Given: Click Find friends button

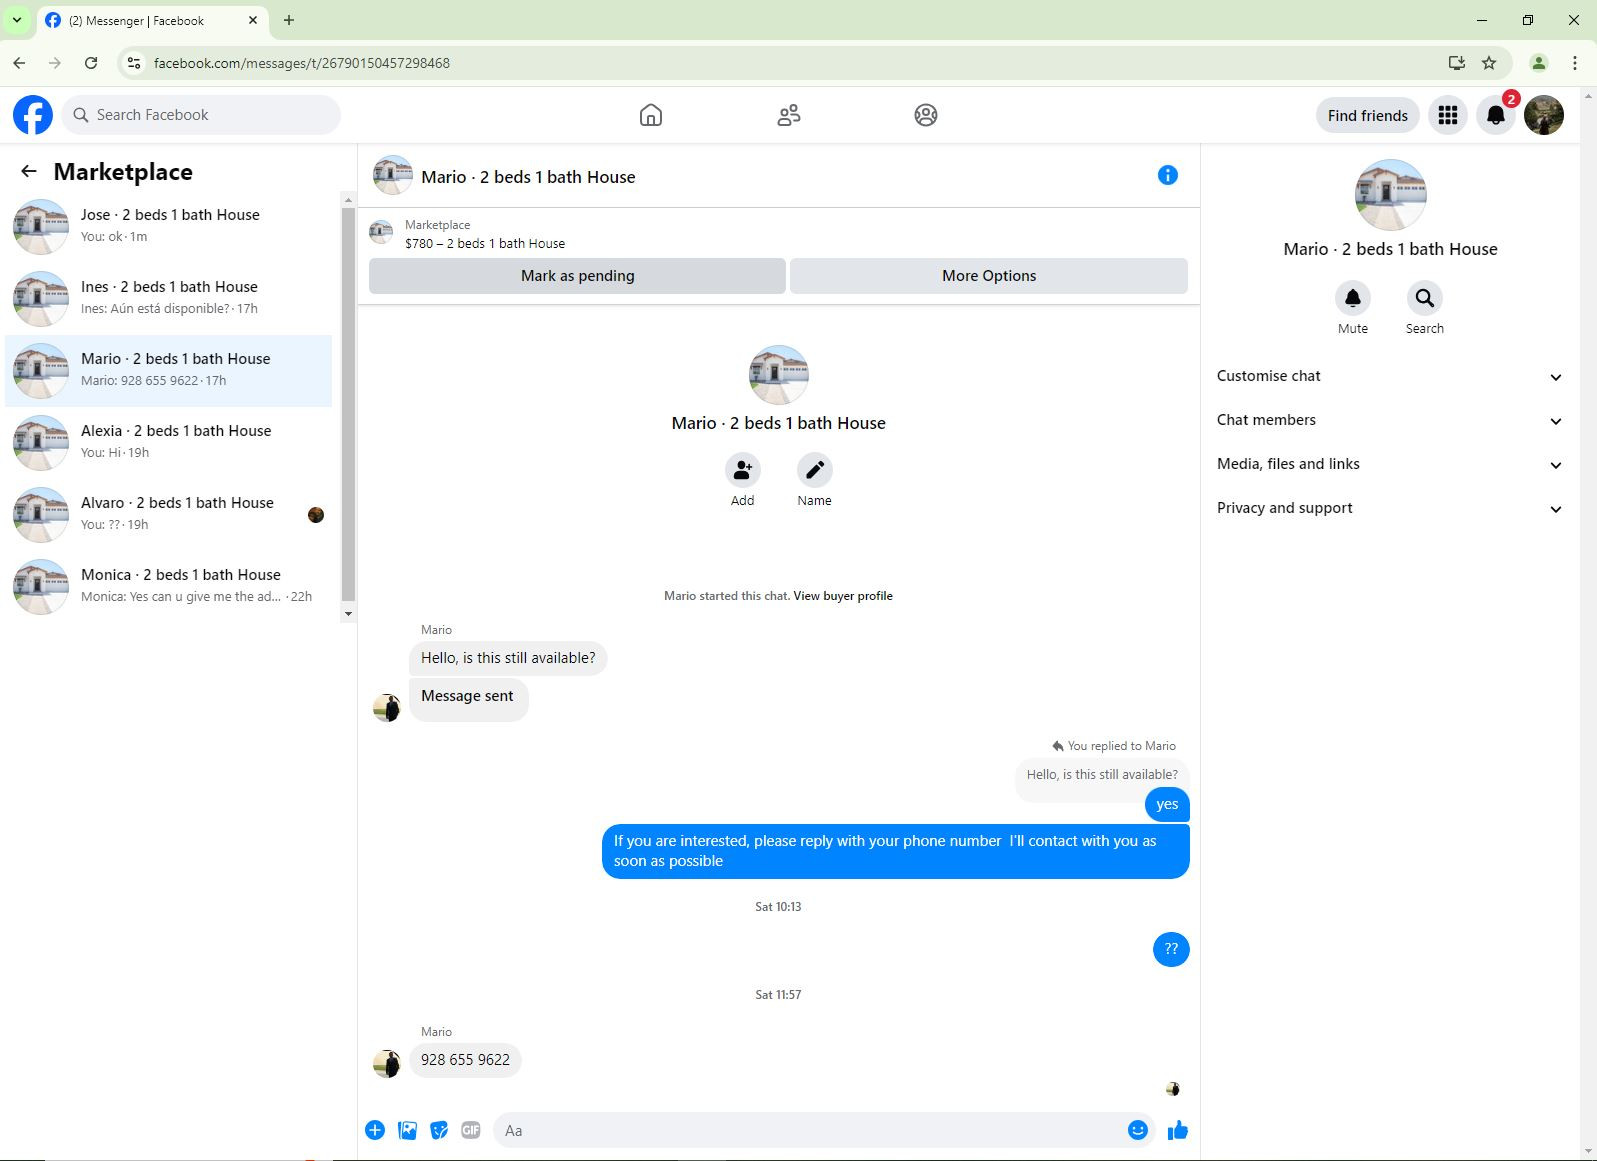Looking at the screenshot, I should (x=1368, y=115).
